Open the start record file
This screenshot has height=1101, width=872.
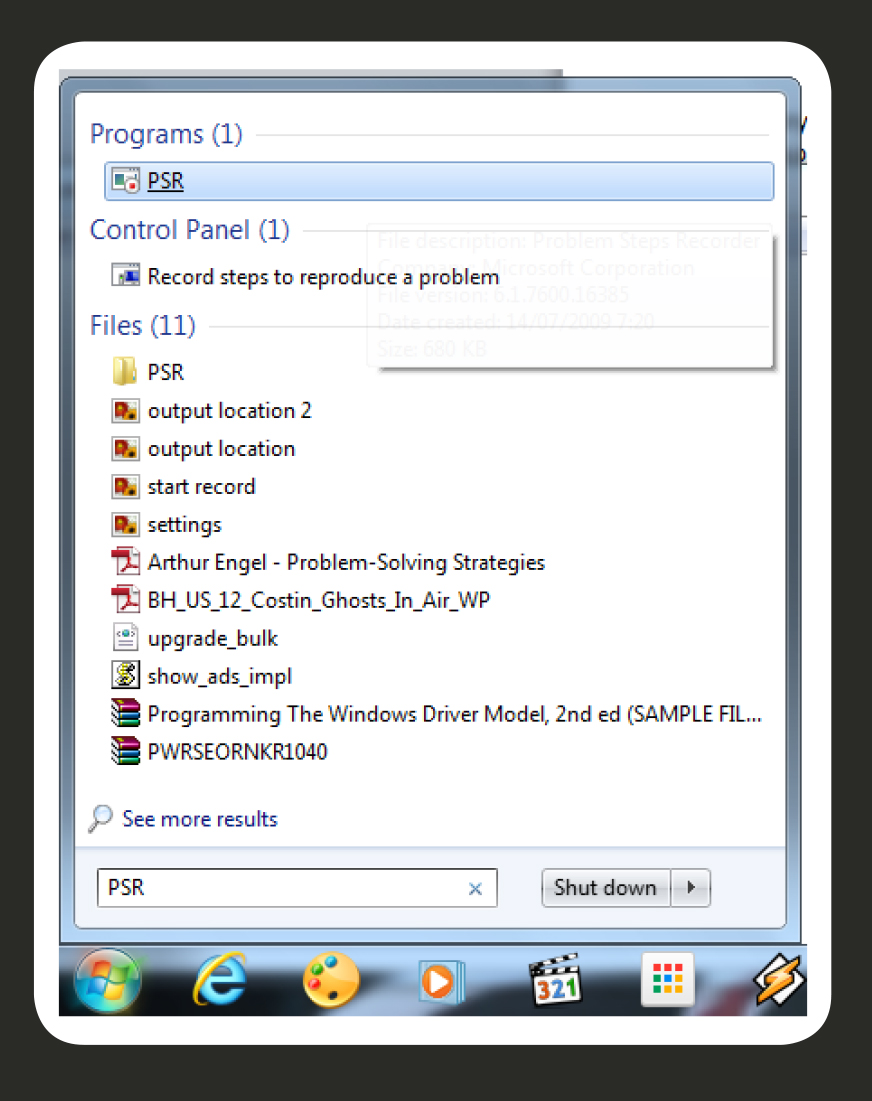[201, 487]
